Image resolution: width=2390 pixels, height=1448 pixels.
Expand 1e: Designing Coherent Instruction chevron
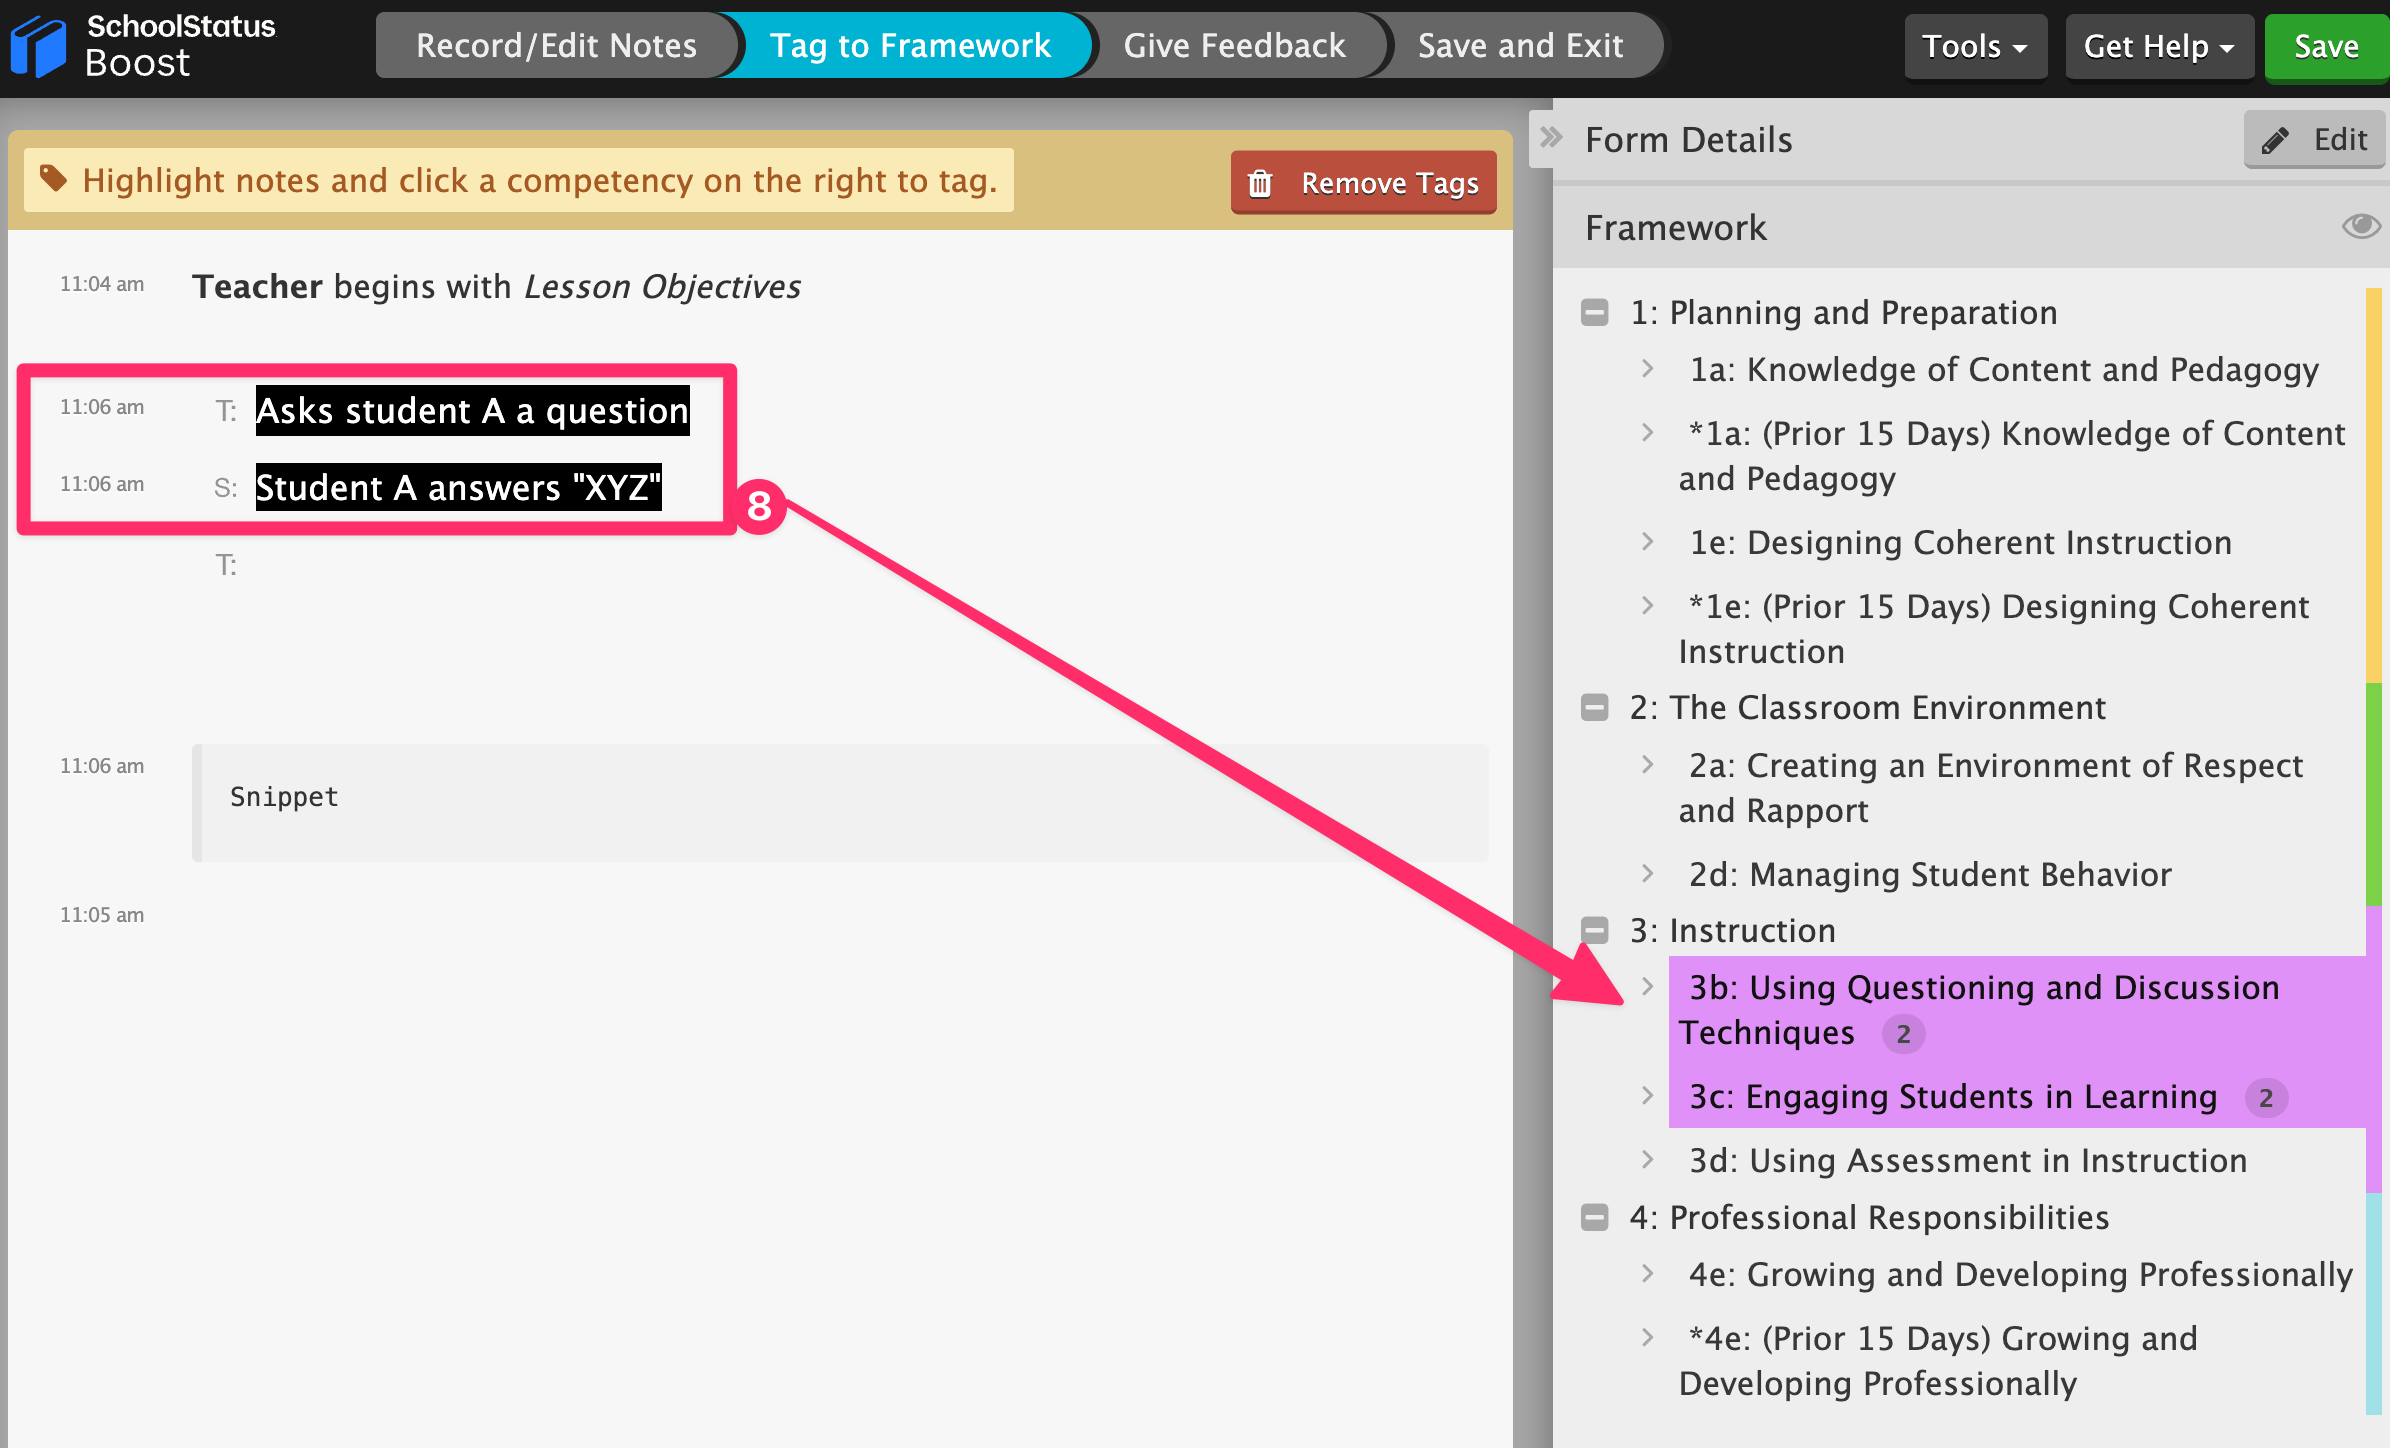click(1647, 542)
